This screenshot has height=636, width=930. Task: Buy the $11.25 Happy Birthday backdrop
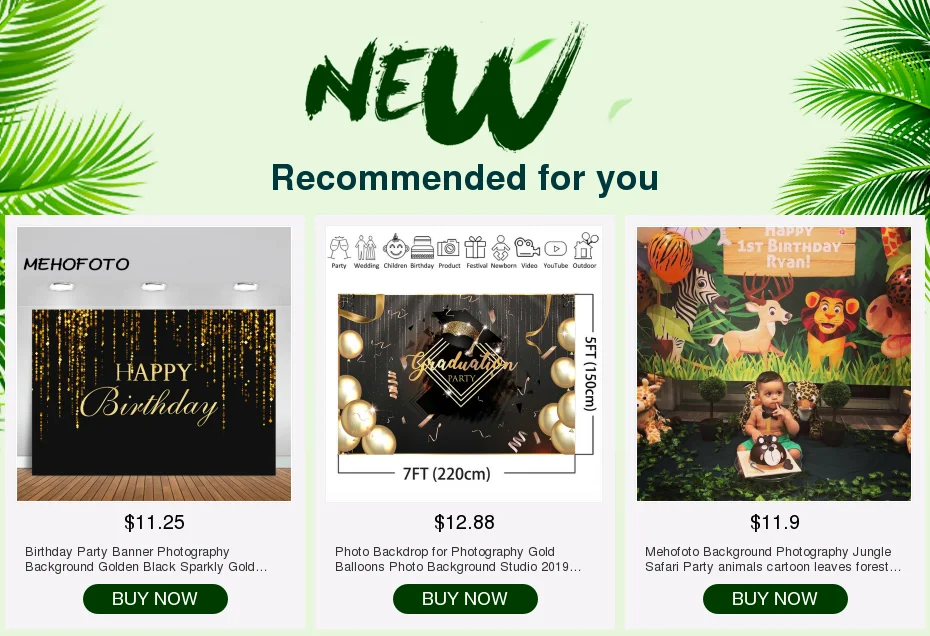(x=155, y=599)
